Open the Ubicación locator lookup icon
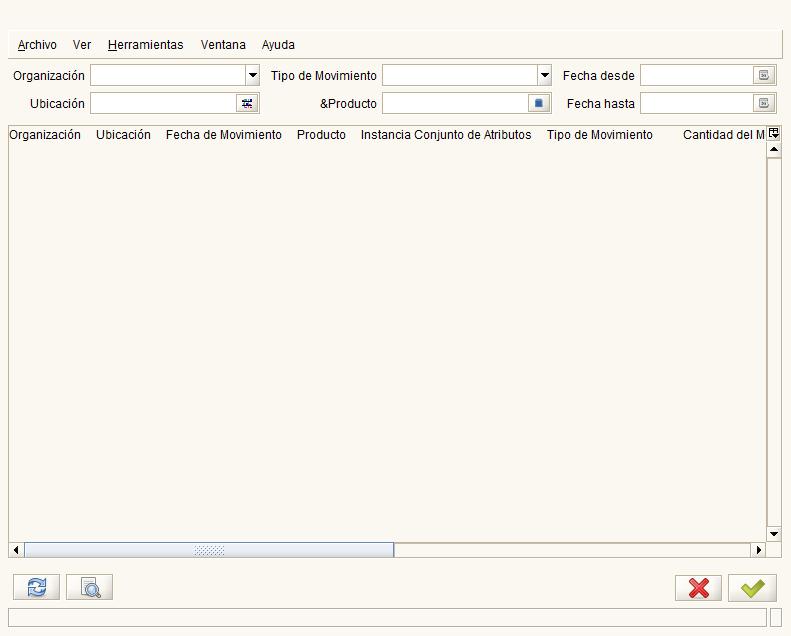The image size is (791, 636). point(247,103)
